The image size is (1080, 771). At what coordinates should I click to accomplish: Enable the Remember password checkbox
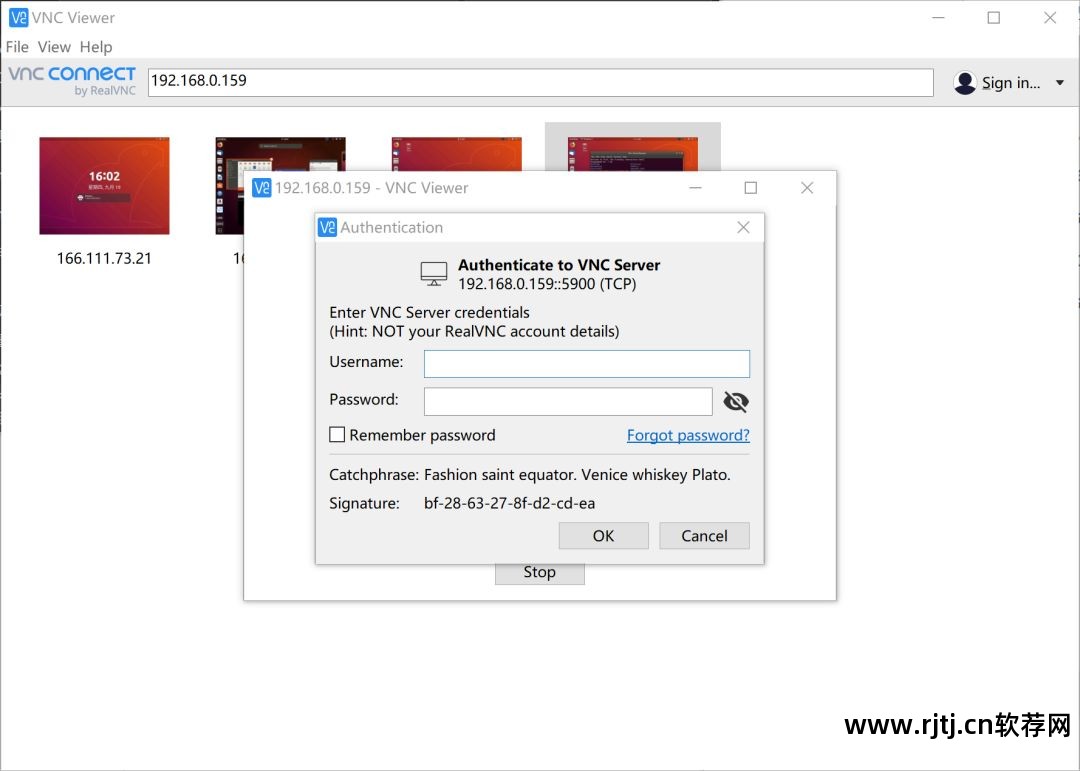[337, 435]
